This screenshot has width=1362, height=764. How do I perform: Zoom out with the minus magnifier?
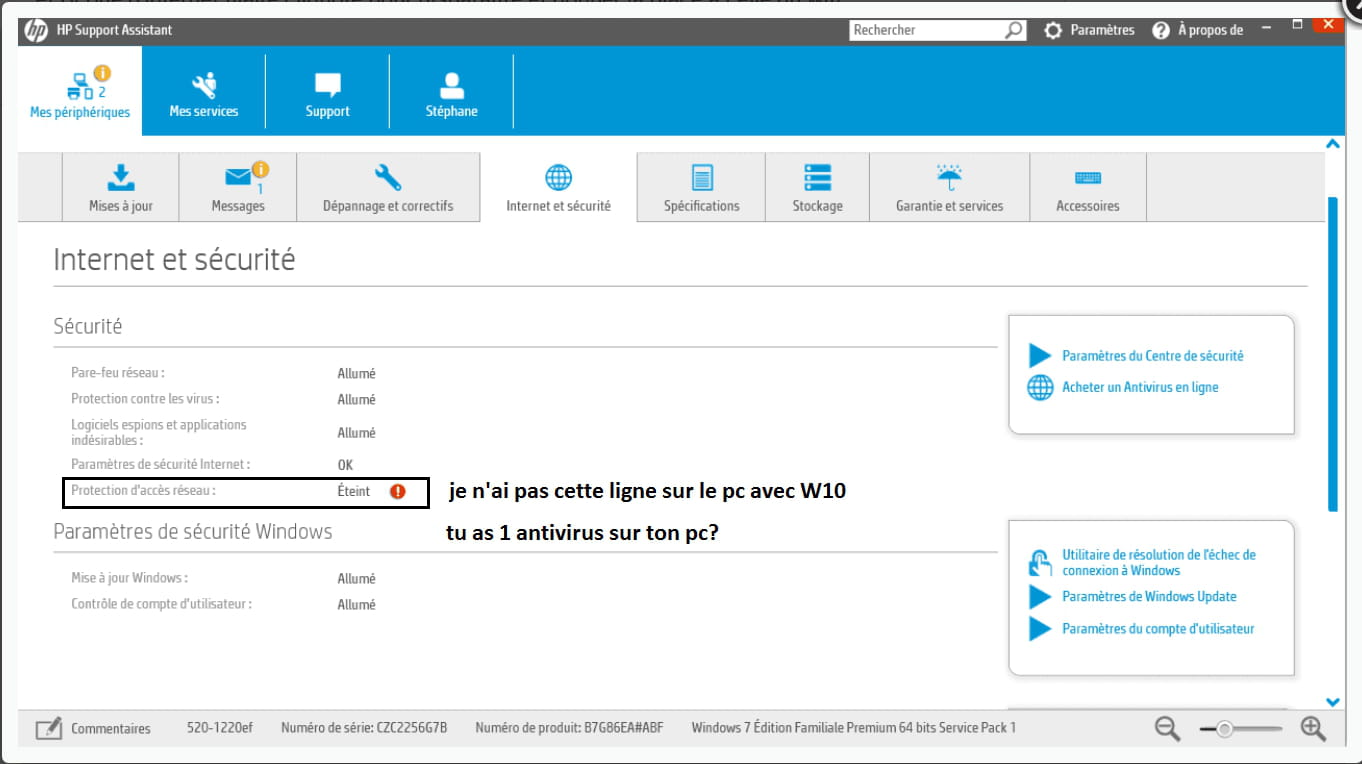[1167, 729]
